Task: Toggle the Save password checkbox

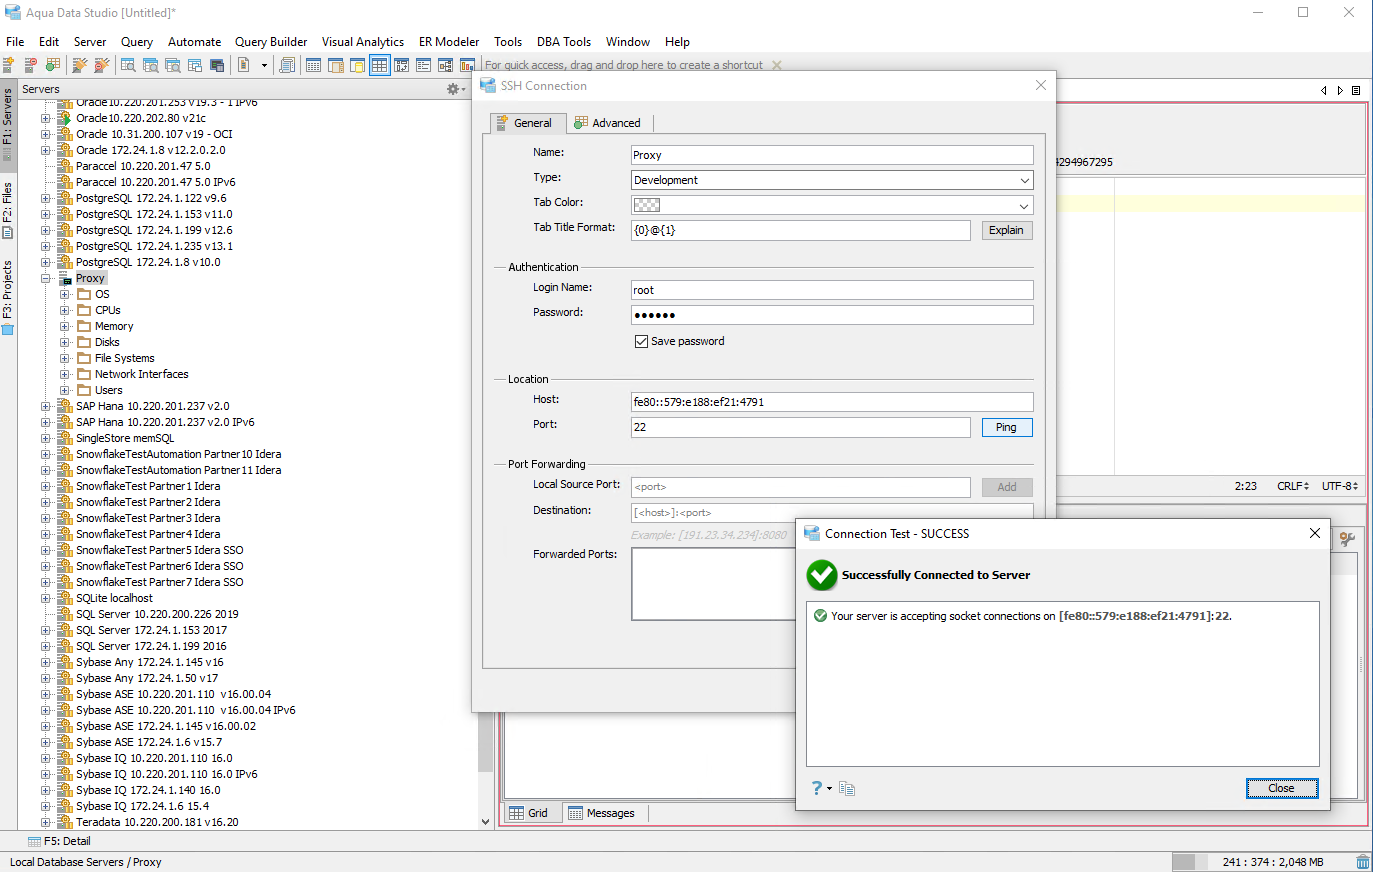Action: [x=641, y=341]
